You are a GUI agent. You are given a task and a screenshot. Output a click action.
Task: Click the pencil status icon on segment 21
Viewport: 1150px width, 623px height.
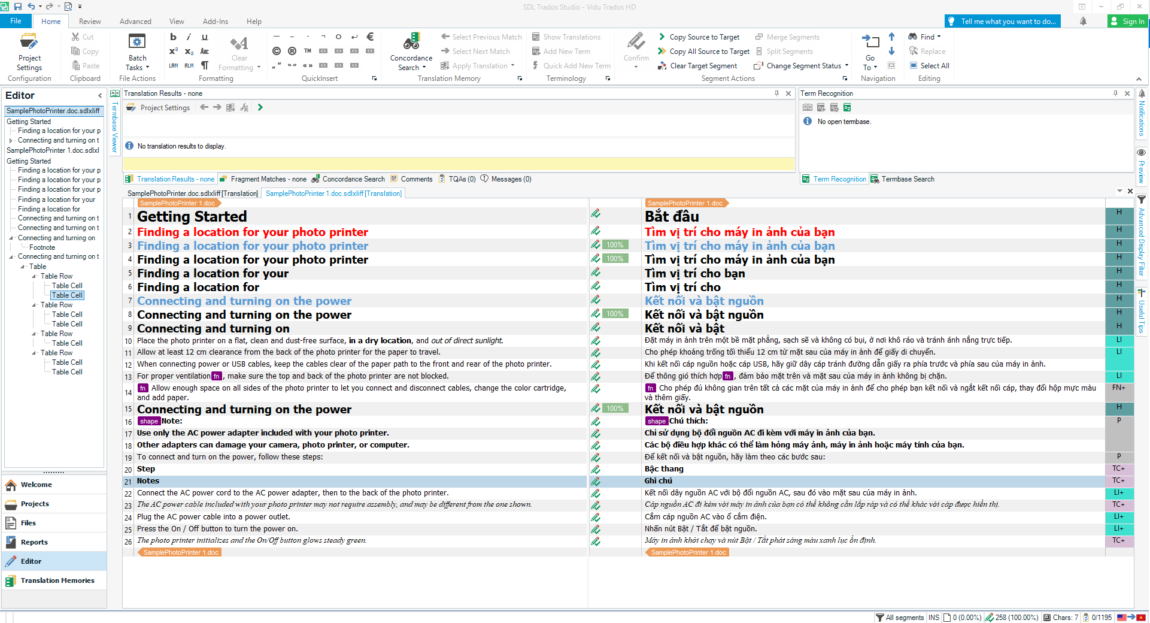pyautogui.click(x=596, y=481)
